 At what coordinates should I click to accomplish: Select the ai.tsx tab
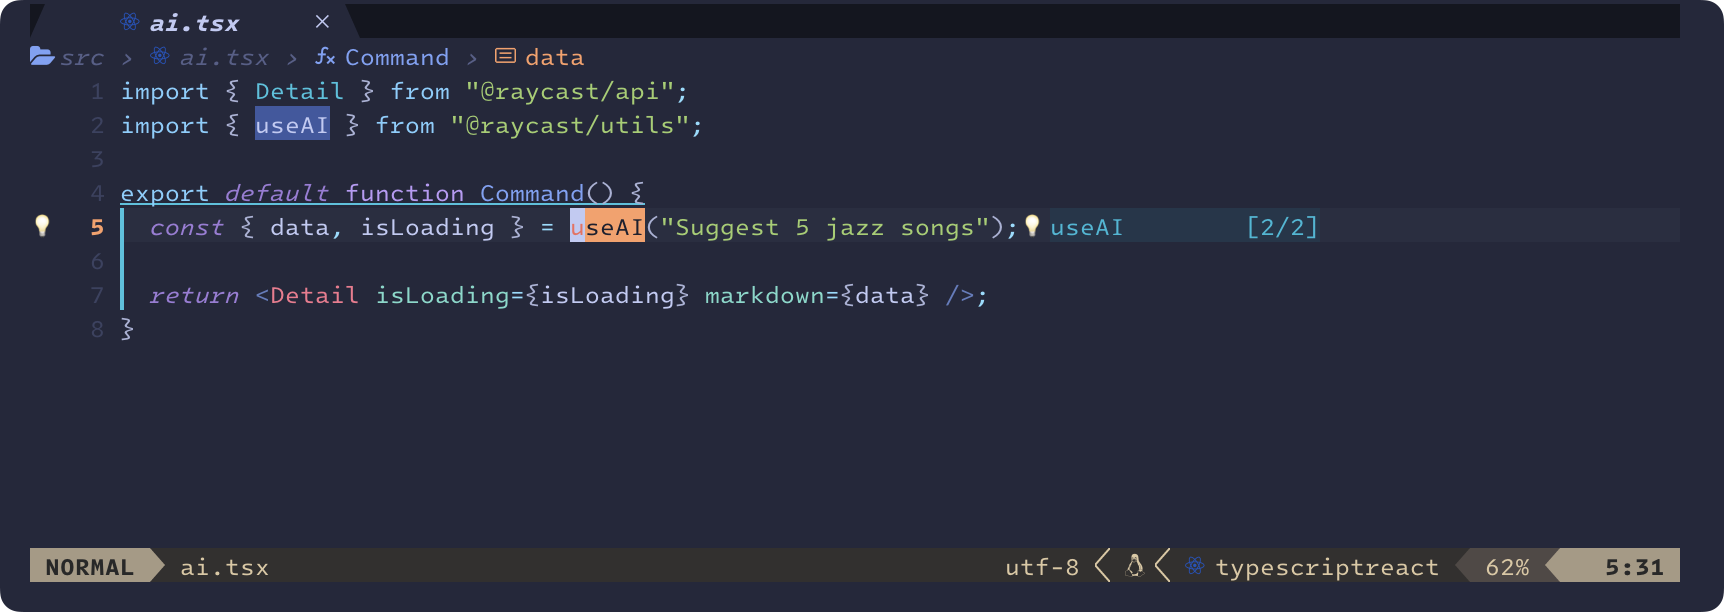[x=195, y=23]
